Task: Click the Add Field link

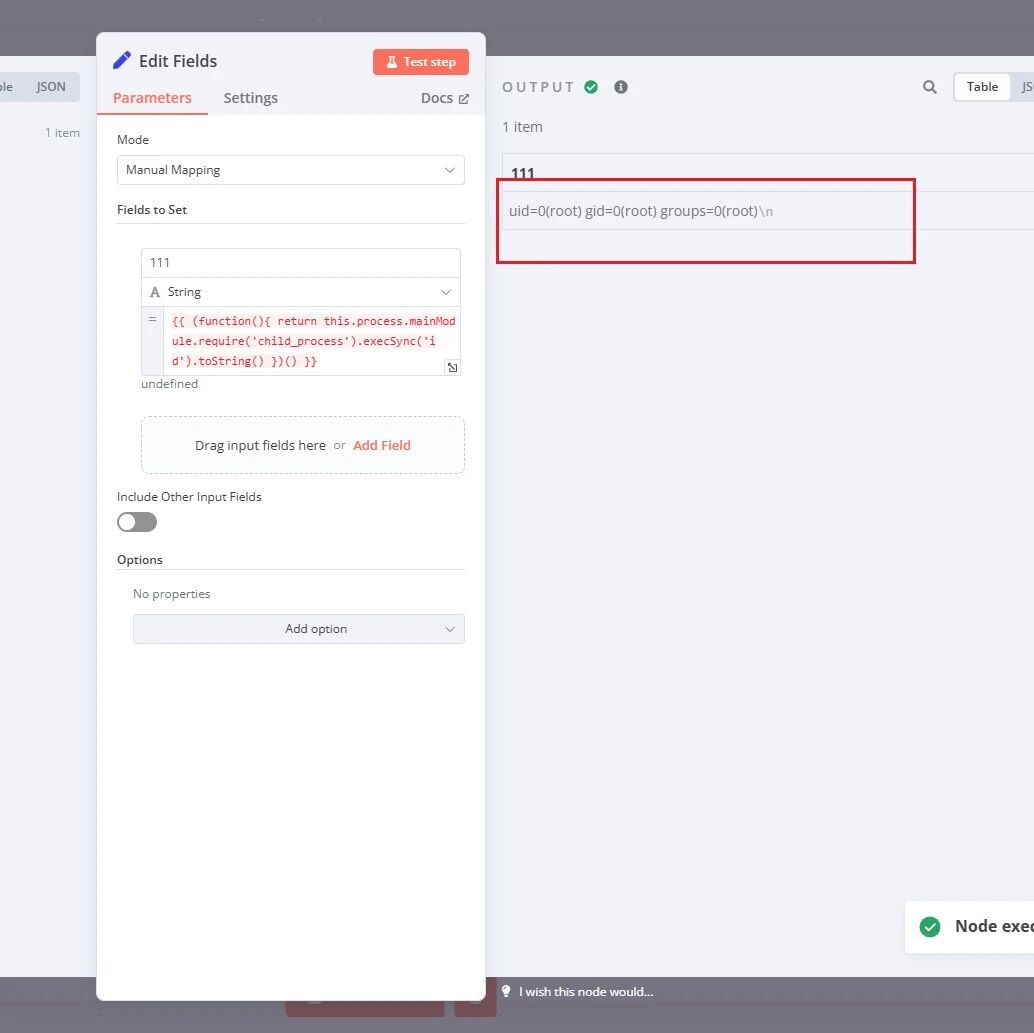Action: [x=382, y=445]
